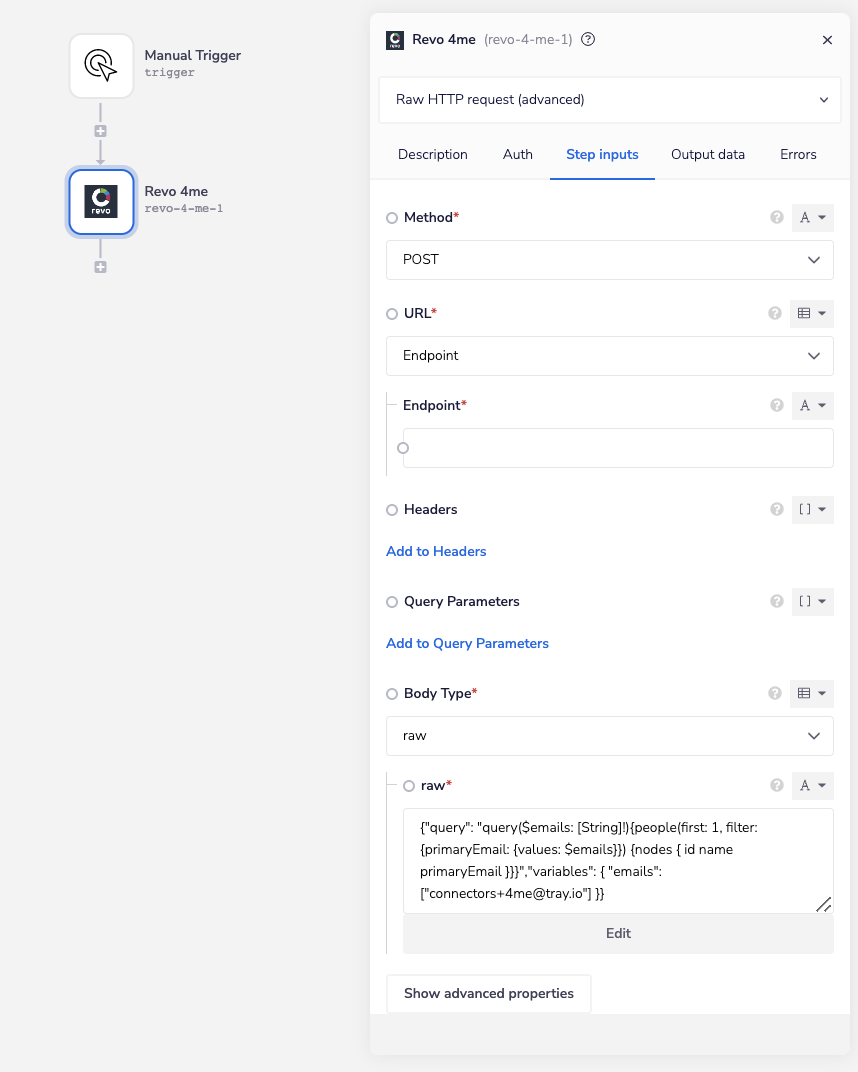Click into the empty Endpoint input field
The width and height of the screenshot is (858, 1072).
[x=620, y=448]
